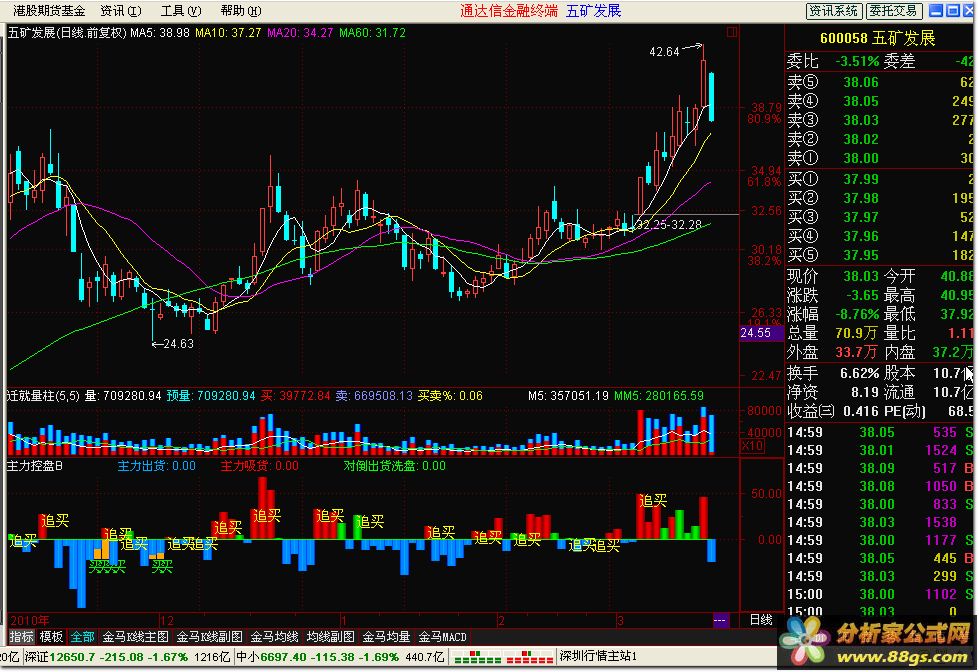
Task: Click the 主力出货: 0.00 value
Action: (157, 466)
